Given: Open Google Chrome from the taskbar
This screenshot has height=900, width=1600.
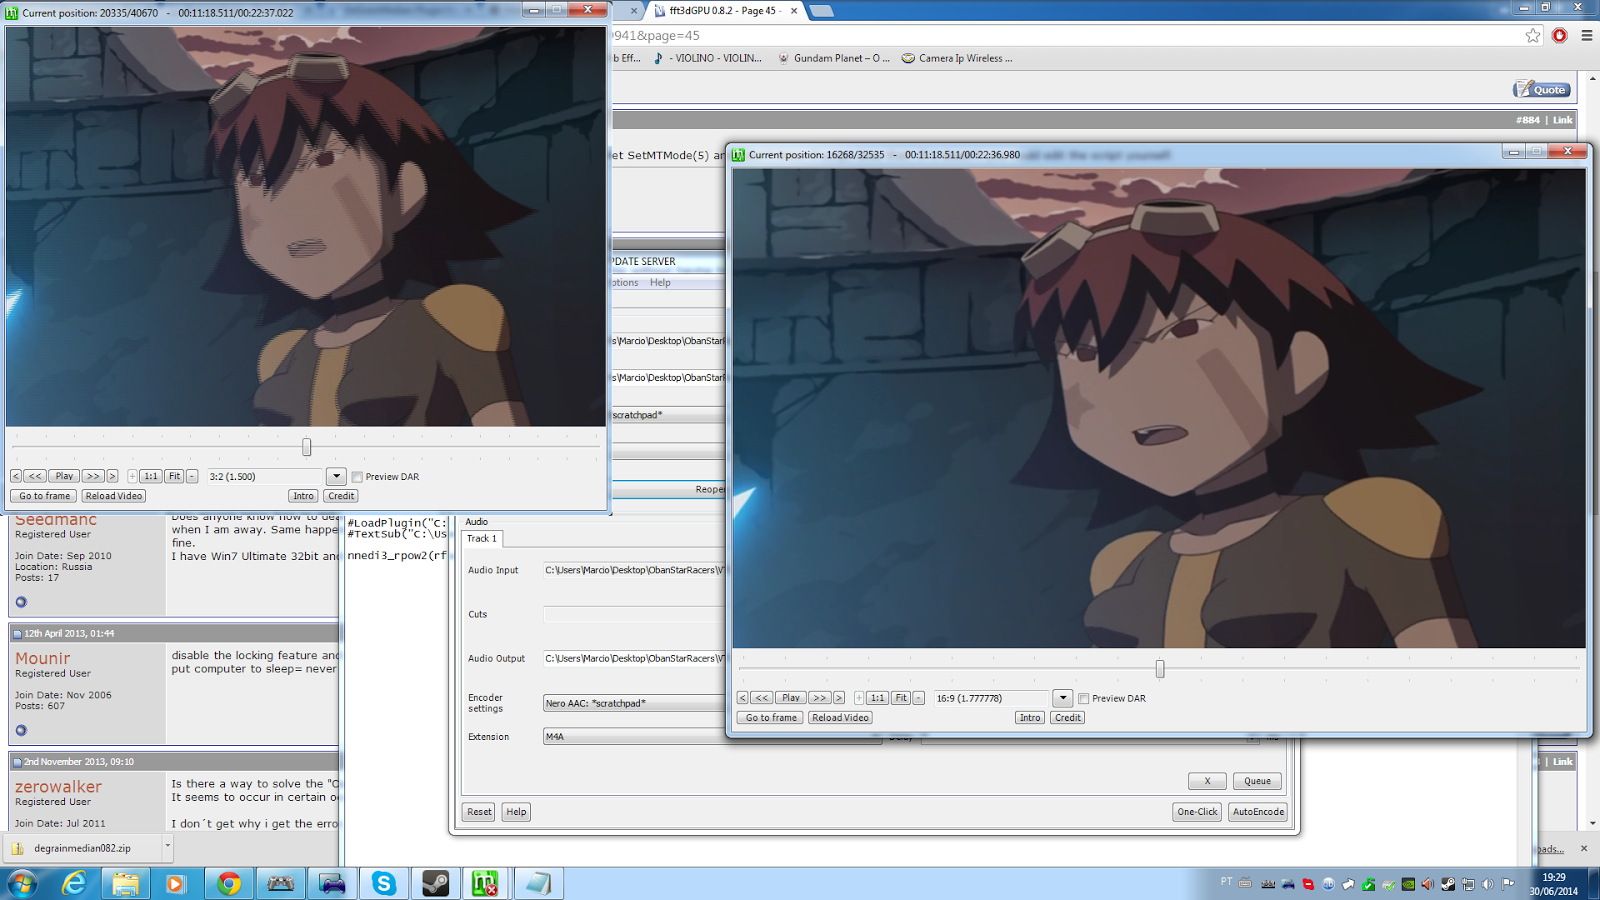Looking at the screenshot, I should click(229, 884).
